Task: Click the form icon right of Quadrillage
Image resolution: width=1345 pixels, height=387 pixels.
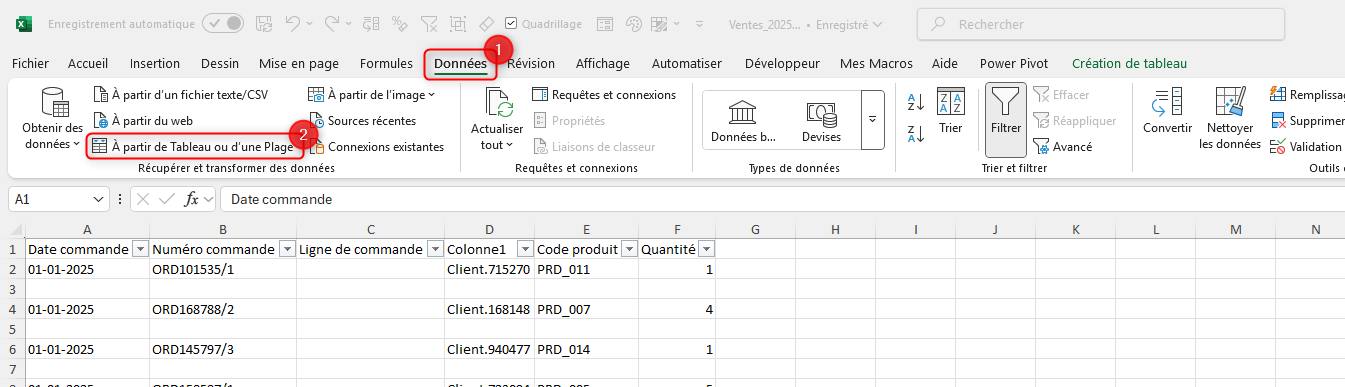Action: tap(605, 24)
